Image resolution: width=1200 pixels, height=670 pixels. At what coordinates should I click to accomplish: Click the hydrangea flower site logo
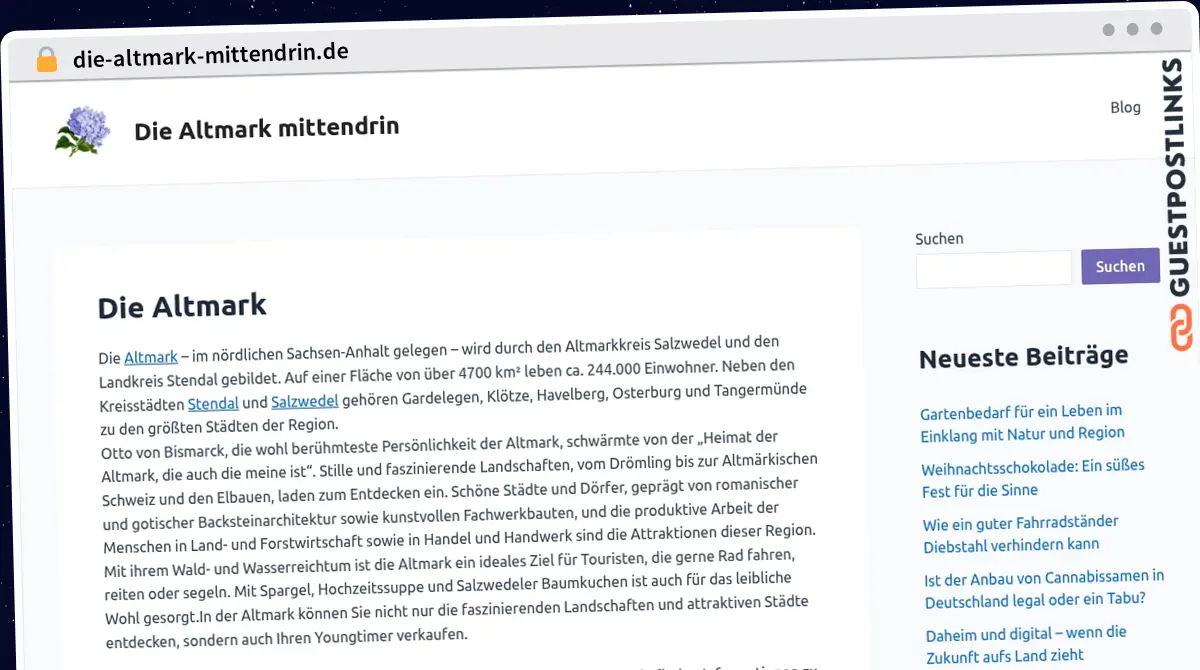pyautogui.click(x=82, y=132)
